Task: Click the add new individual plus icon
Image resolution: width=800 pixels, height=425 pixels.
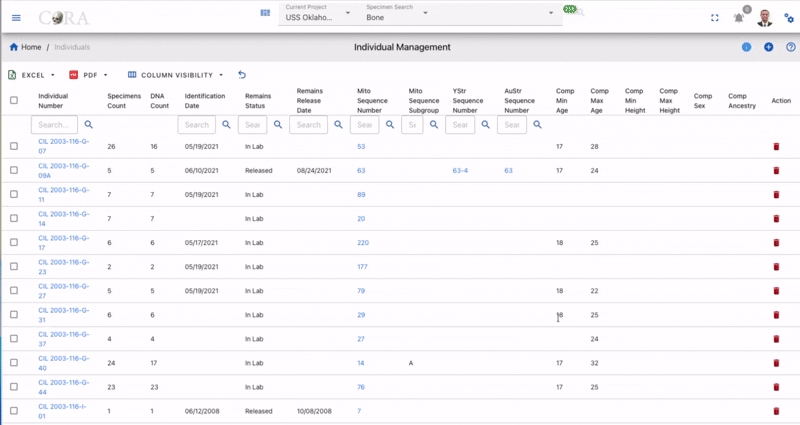Action: click(768, 47)
